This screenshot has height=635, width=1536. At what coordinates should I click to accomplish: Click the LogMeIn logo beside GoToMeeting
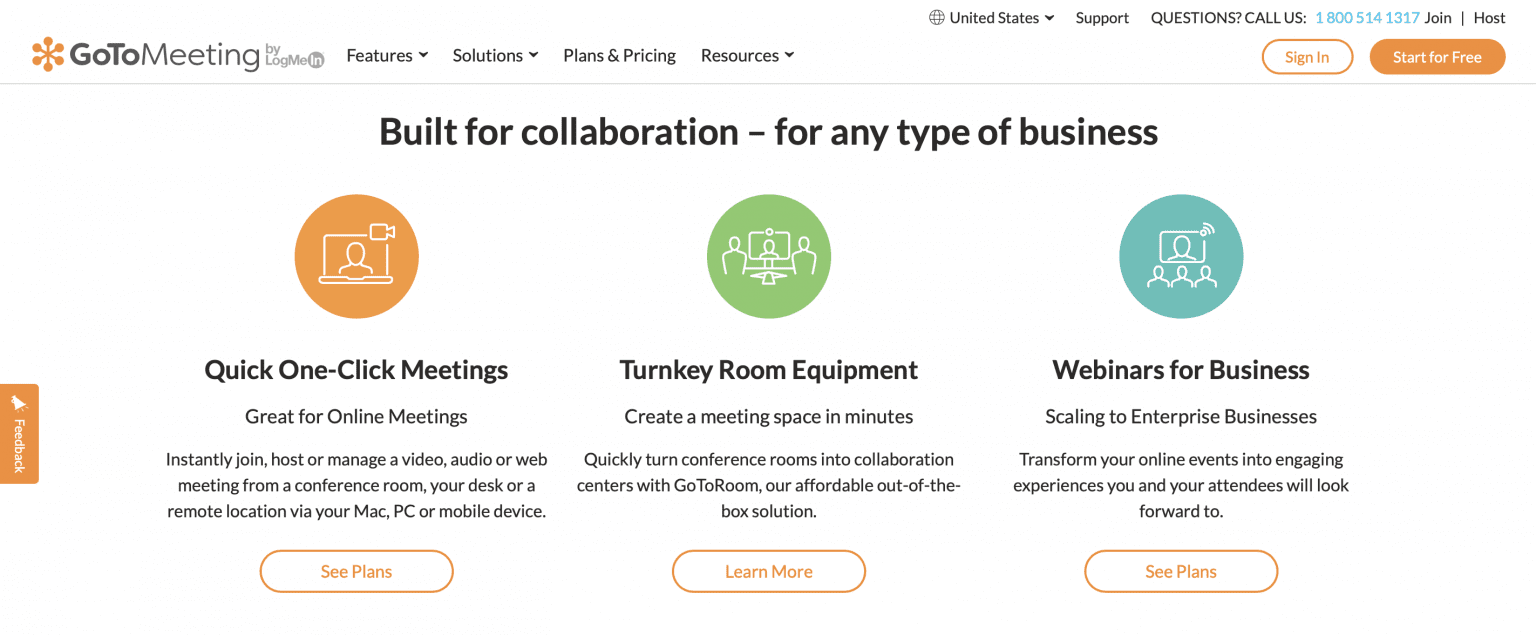292,58
